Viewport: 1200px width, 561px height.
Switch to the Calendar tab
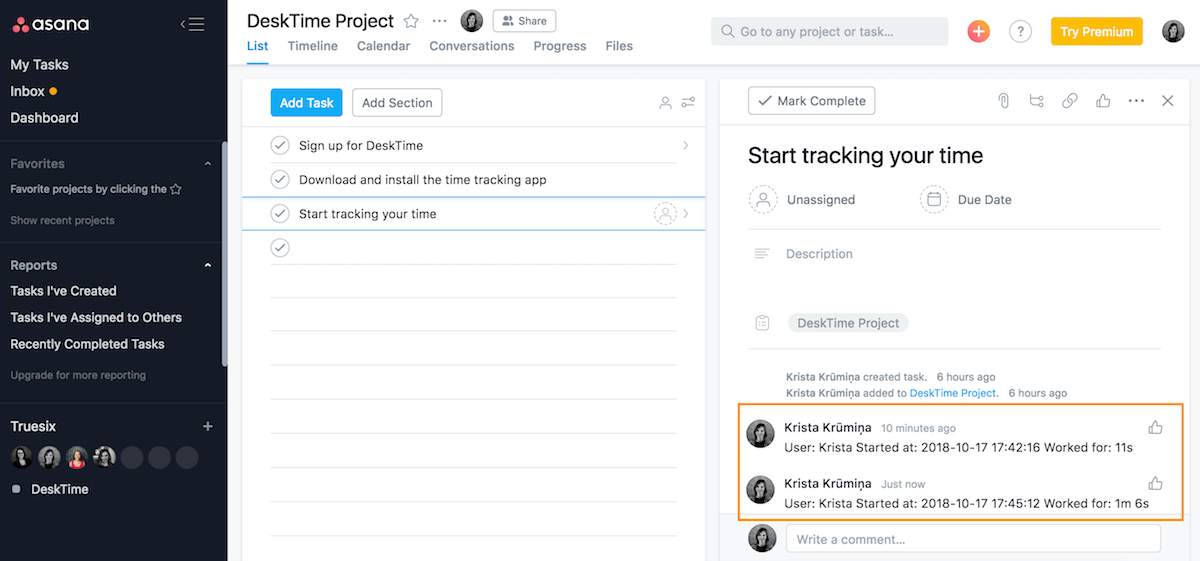(383, 46)
